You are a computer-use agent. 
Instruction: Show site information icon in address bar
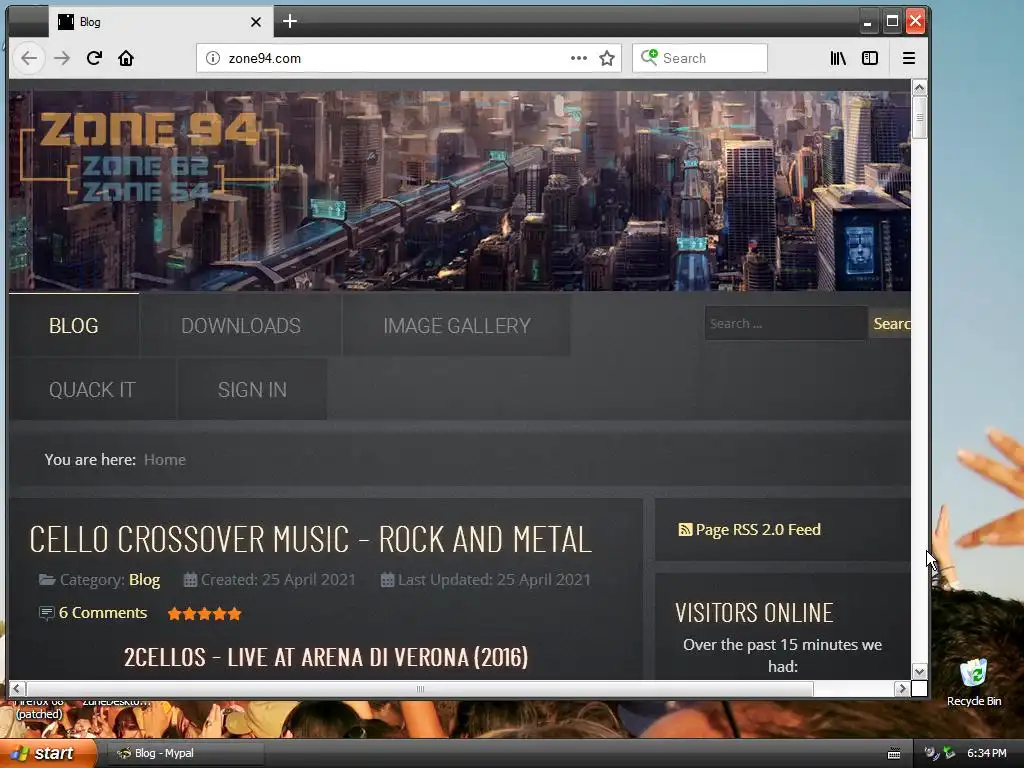pyautogui.click(x=213, y=58)
